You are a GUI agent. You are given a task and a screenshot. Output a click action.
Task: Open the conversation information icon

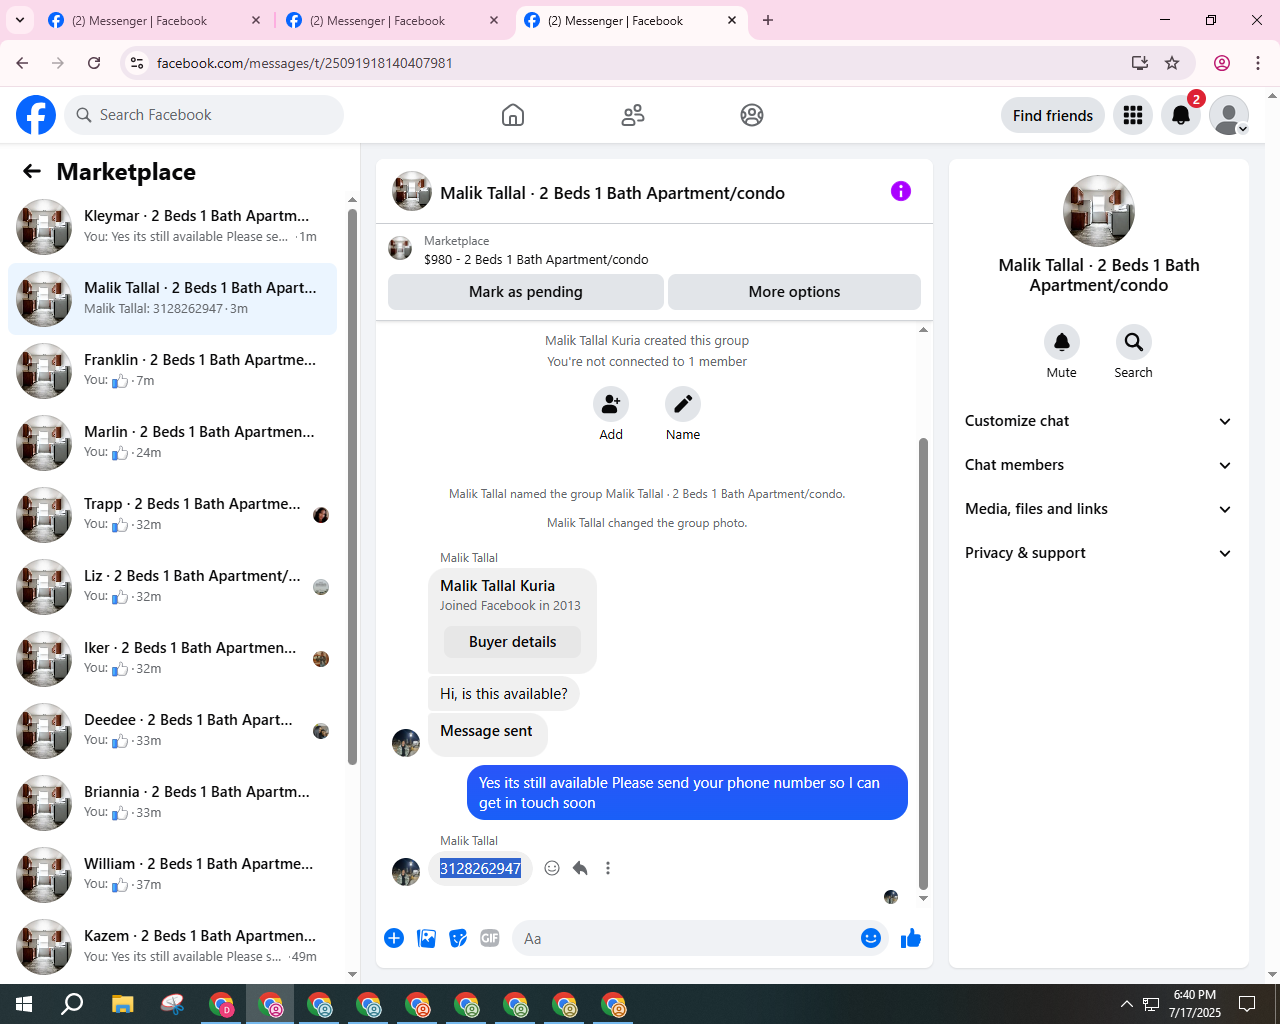pos(901,191)
